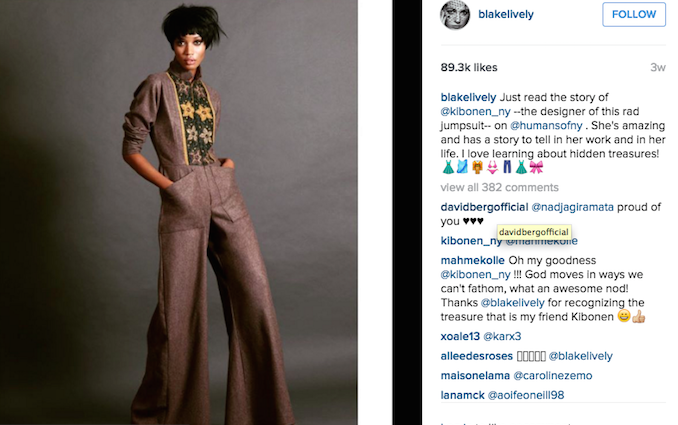Open lanamck commenter profile

coord(462,395)
